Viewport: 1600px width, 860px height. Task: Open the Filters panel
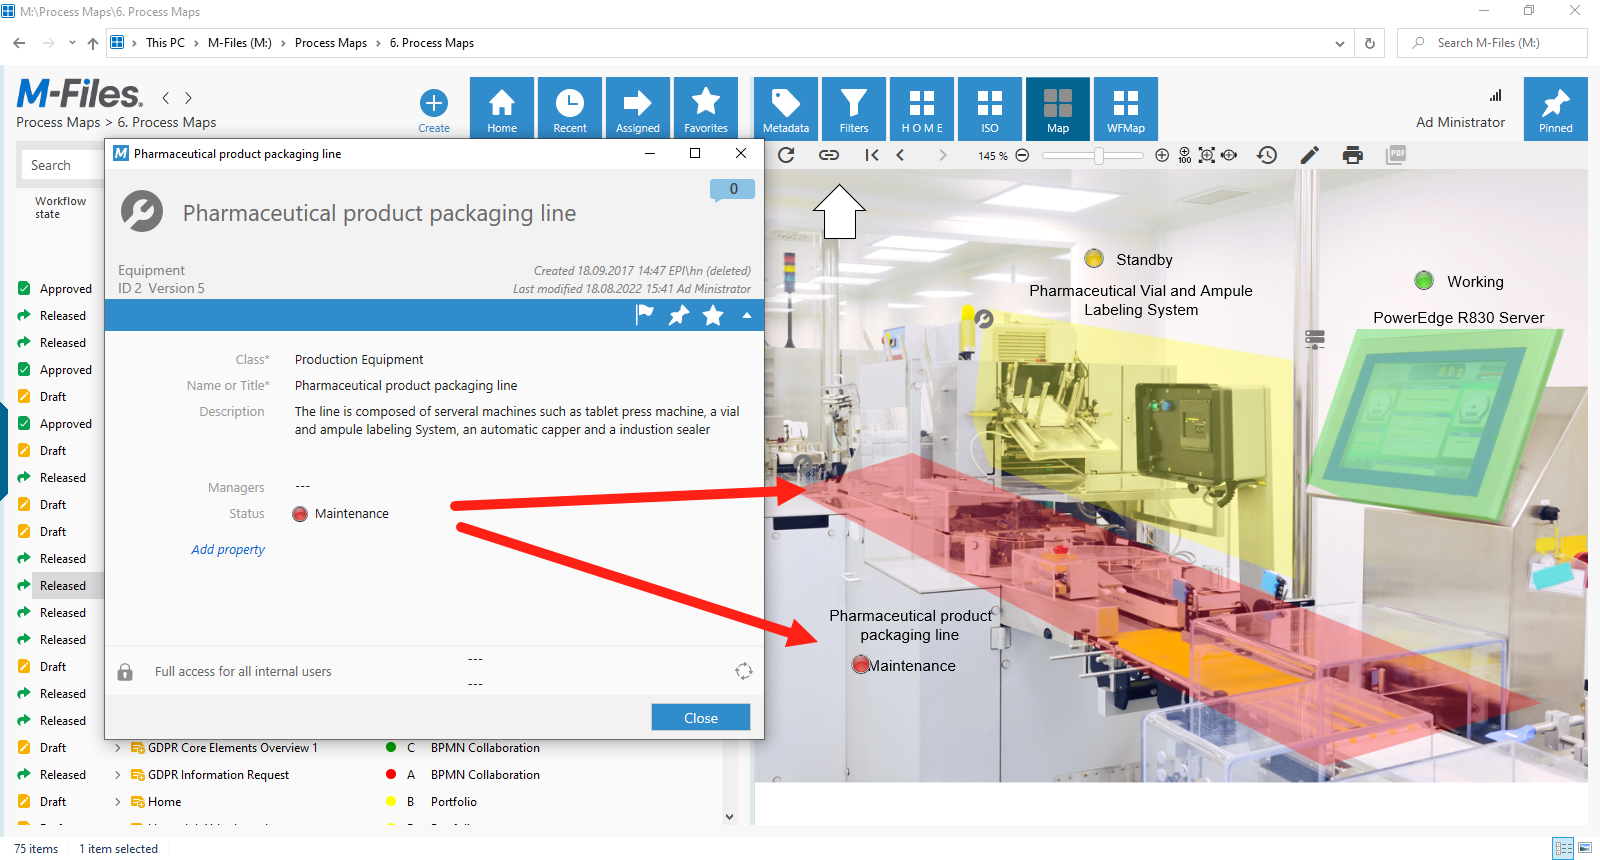click(x=854, y=108)
